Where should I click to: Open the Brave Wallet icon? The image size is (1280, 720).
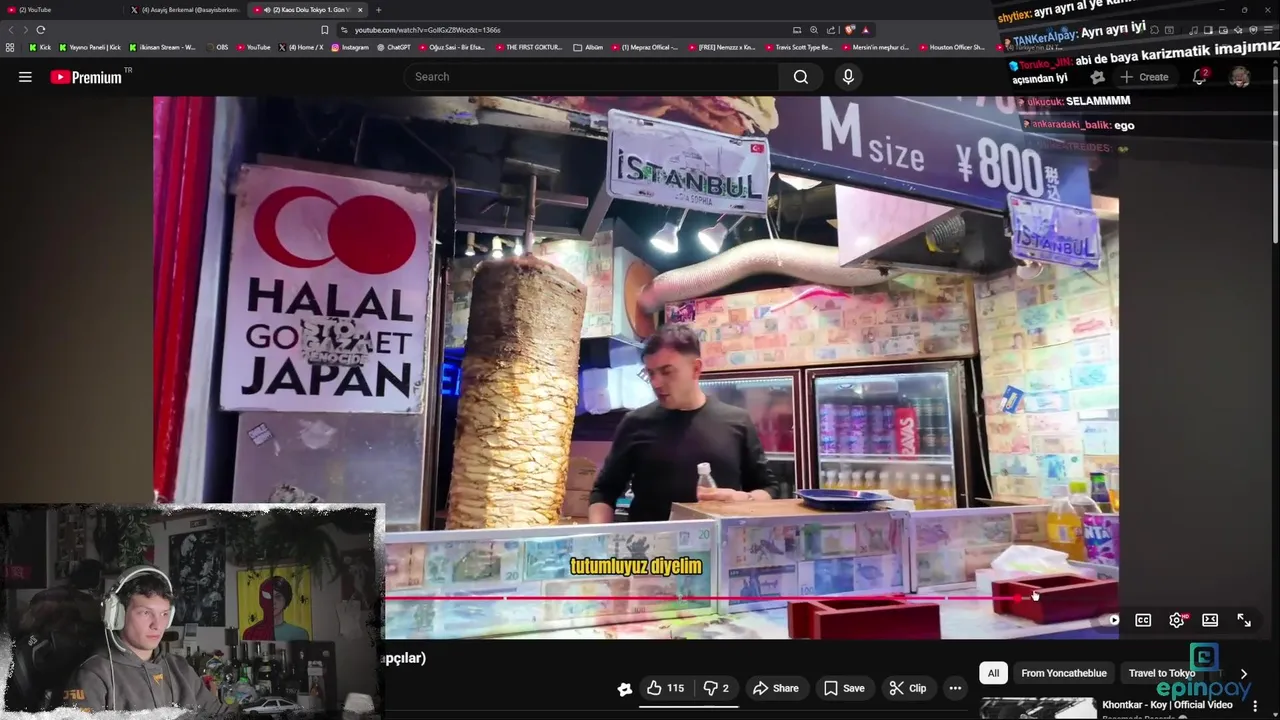pos(1223,30)
